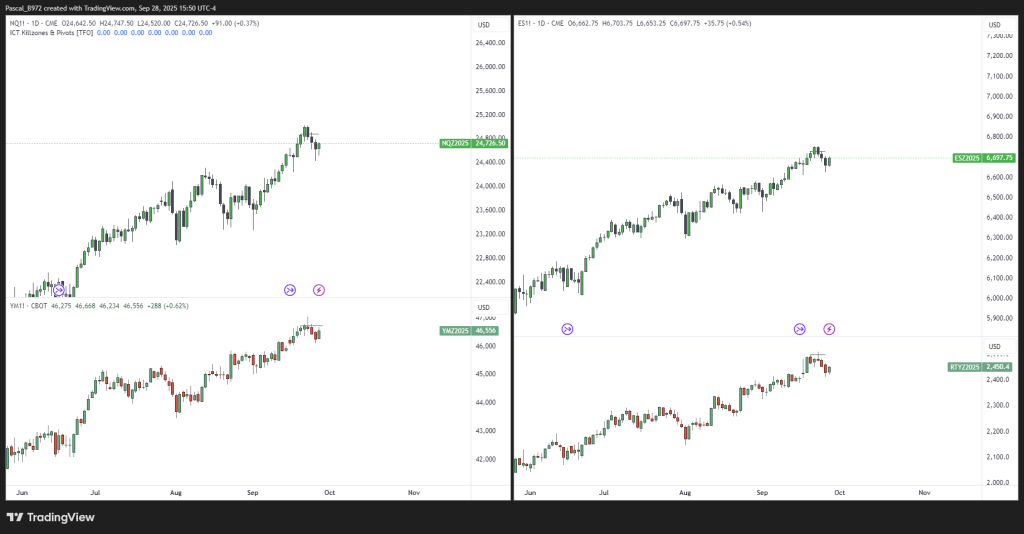Screen dimensions: 1024x534
Task: Expand USD currency selector on RTY chart
Action: tap(994, 344)
